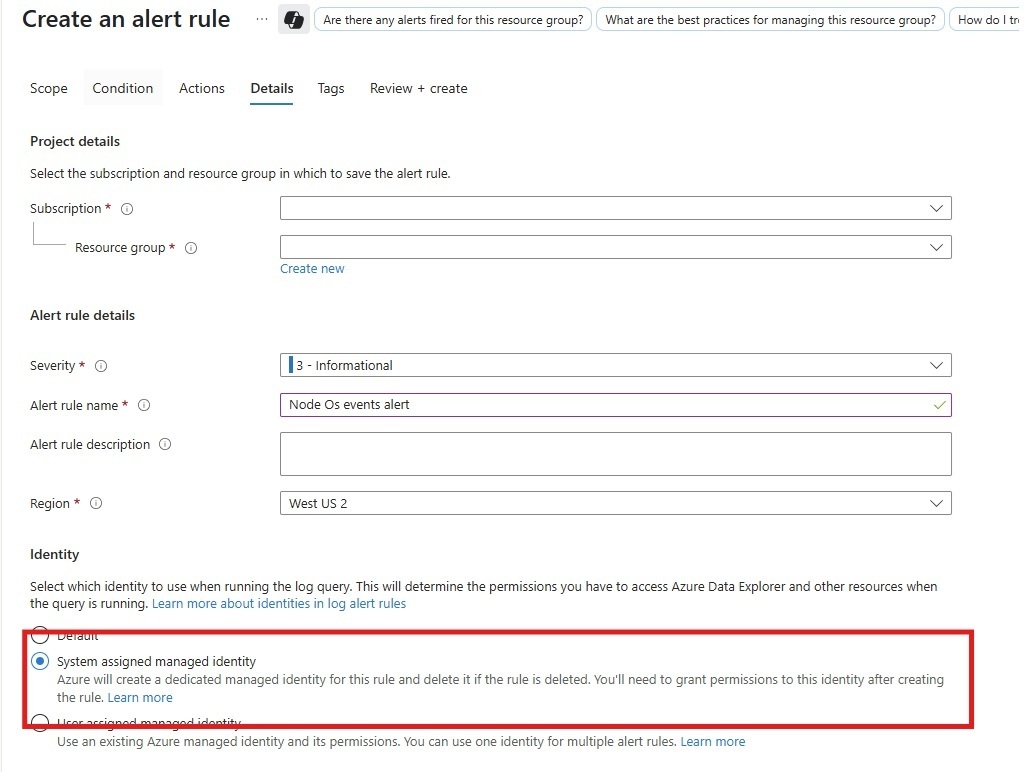
Task: Select System assigned managed identity
Action: 39,660
